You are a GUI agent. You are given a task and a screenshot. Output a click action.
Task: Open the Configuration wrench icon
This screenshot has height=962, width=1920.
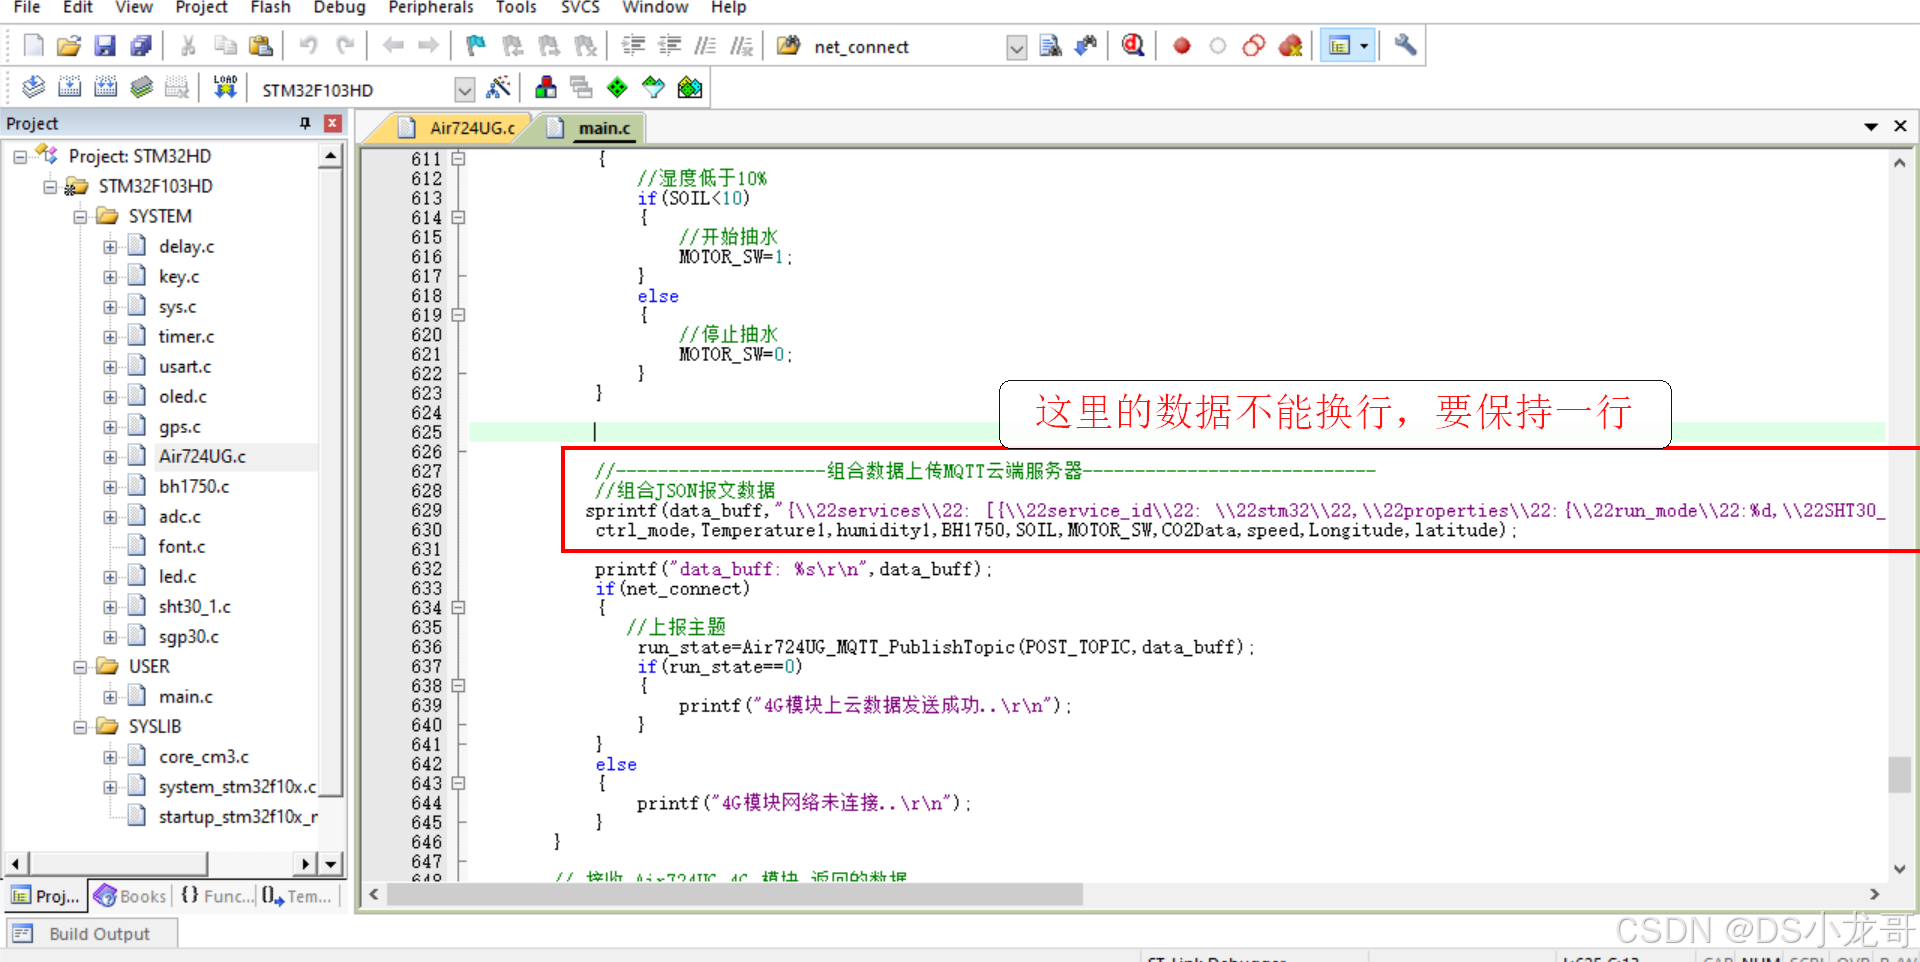pos(1405,46)
